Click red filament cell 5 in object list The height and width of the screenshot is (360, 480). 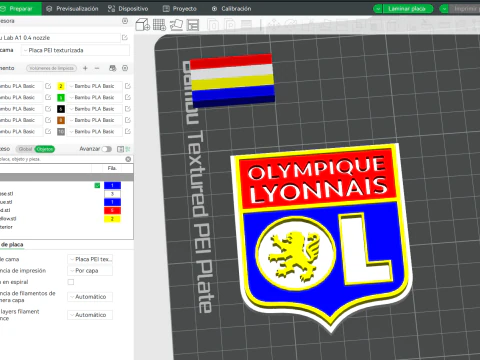112,210
